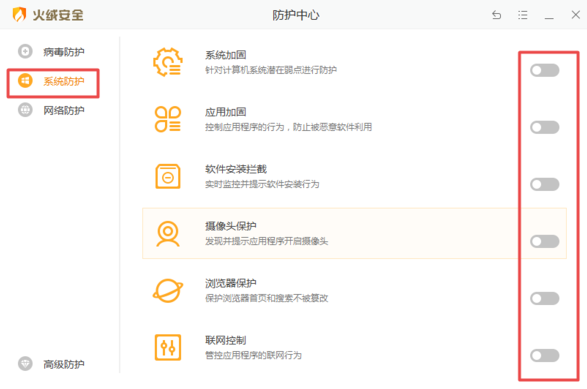Screen dimensions: 587x389
Task: Click the Huorong Security flame shield logo
Action: click(x=19, y=15)
